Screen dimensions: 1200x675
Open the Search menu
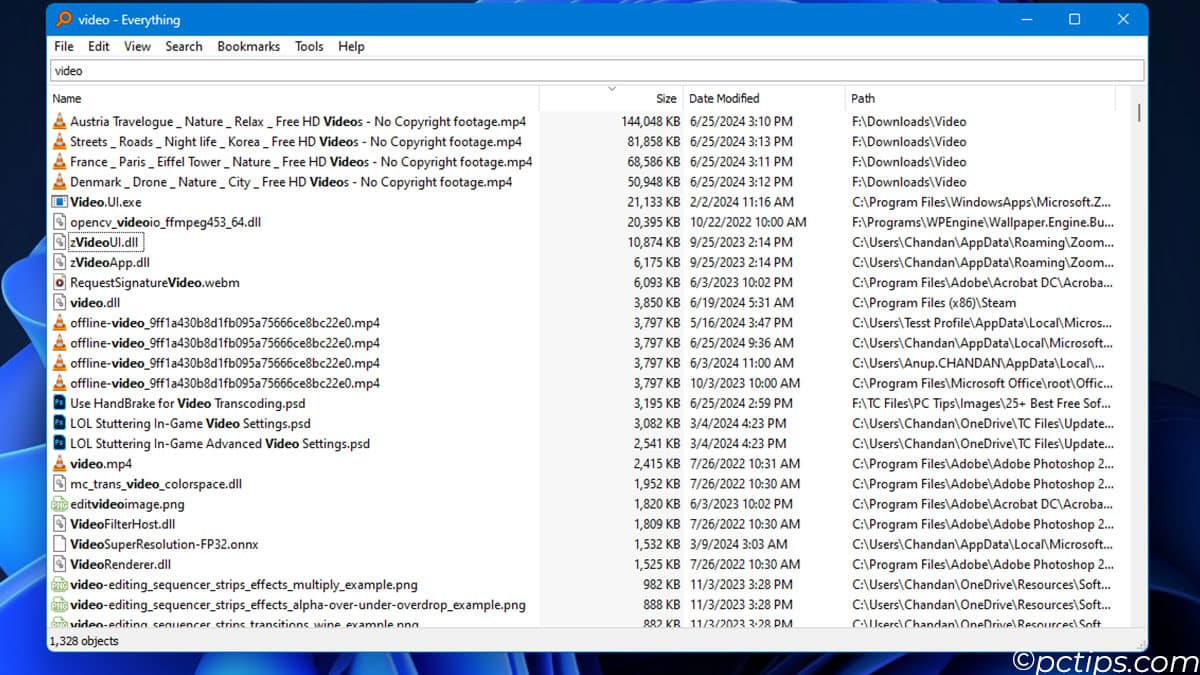[184, 46]
